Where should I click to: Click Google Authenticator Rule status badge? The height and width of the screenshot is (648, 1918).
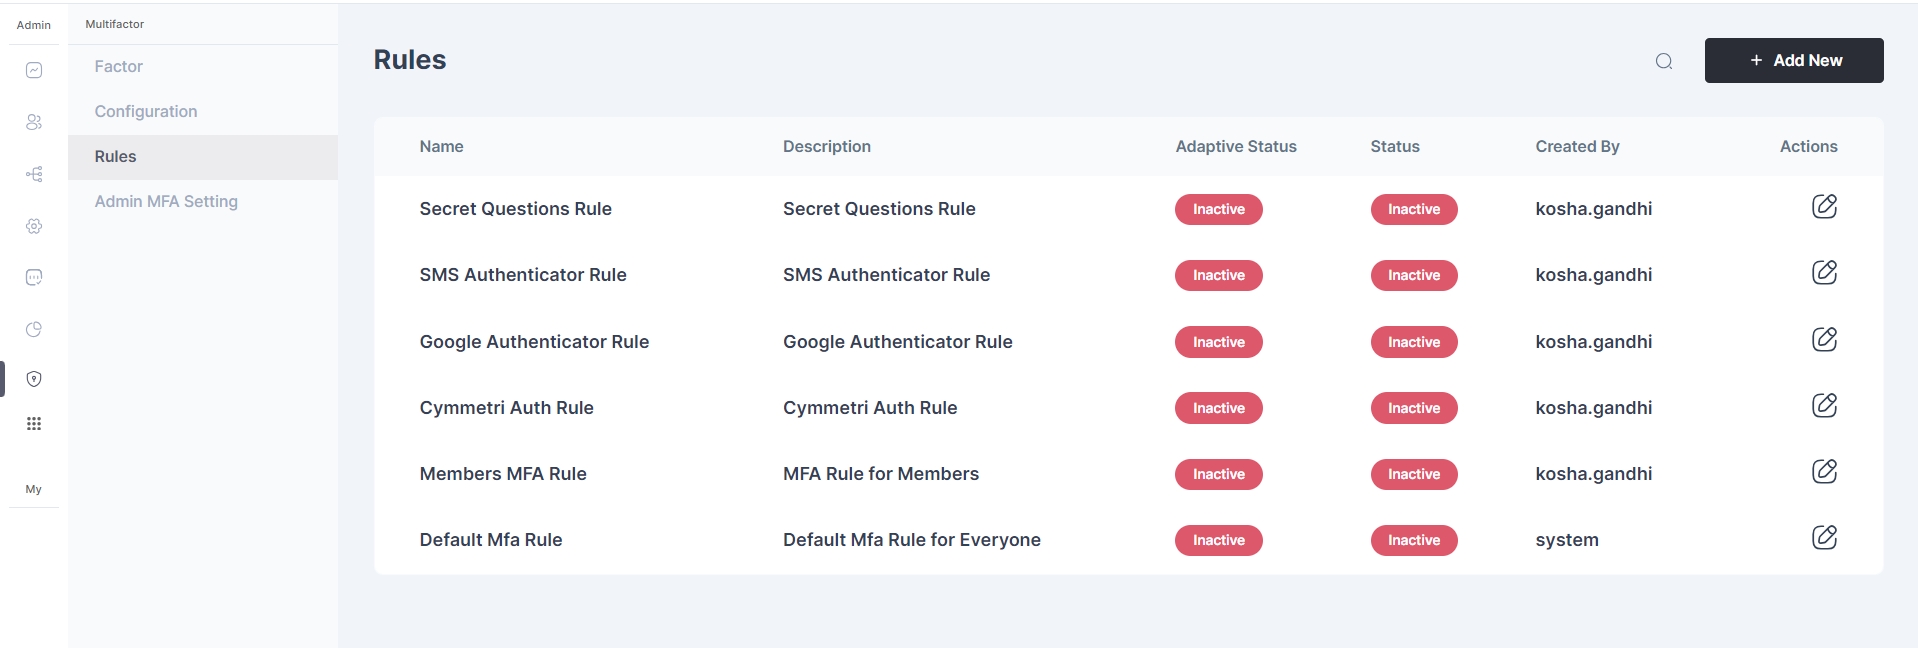[1413, 342]
